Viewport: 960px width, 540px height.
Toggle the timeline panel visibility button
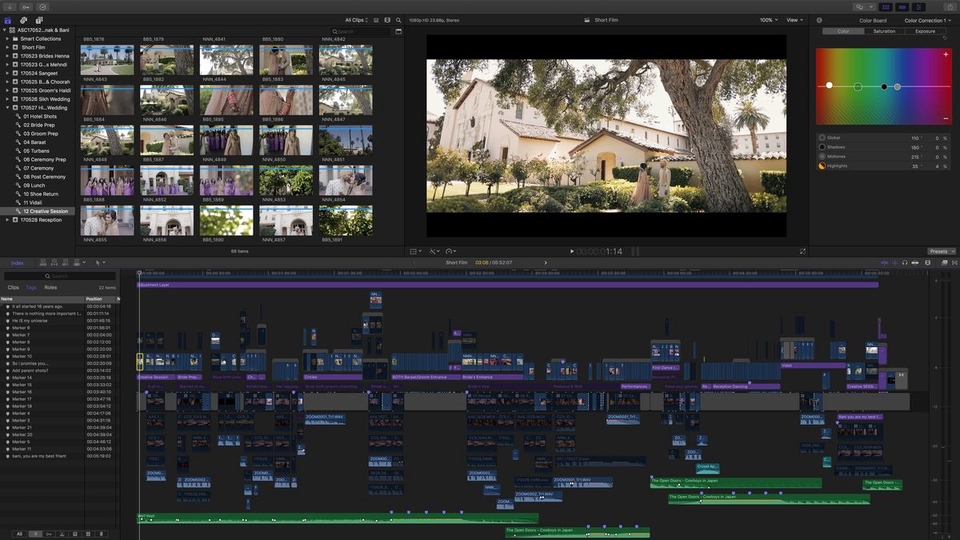[x=902, y=7]
